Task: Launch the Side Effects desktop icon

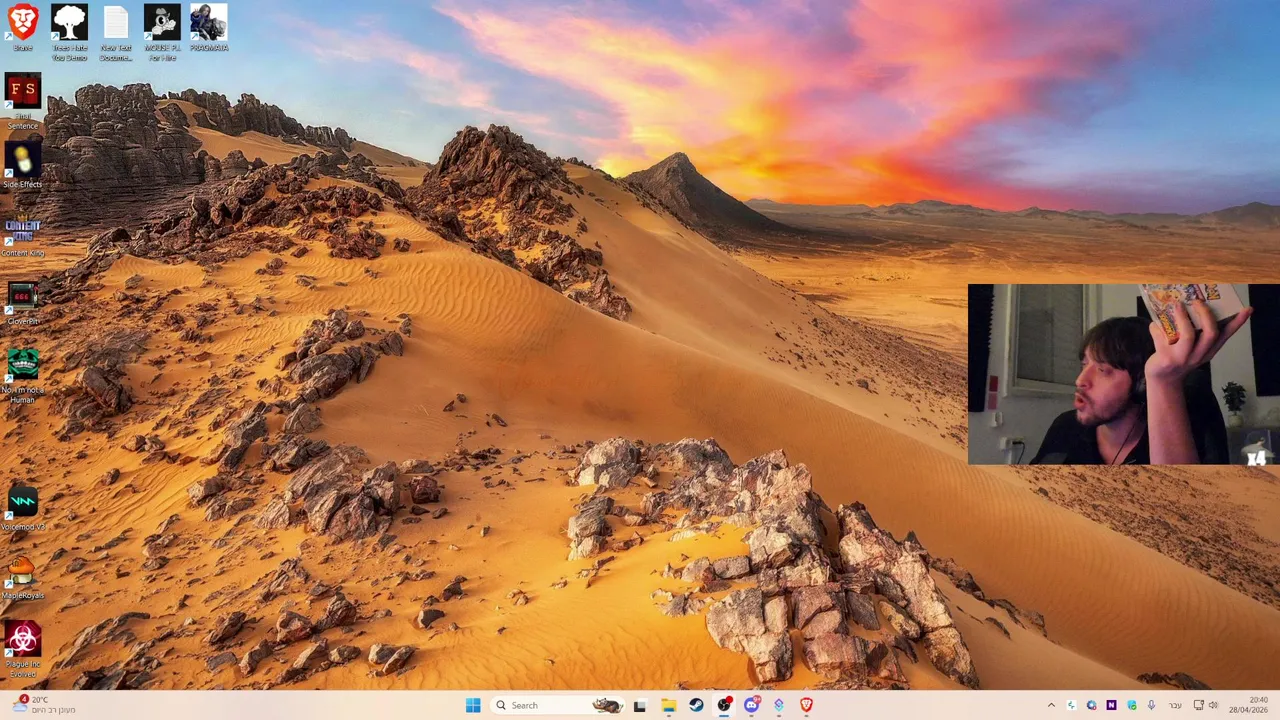Action: pos(22,165)
